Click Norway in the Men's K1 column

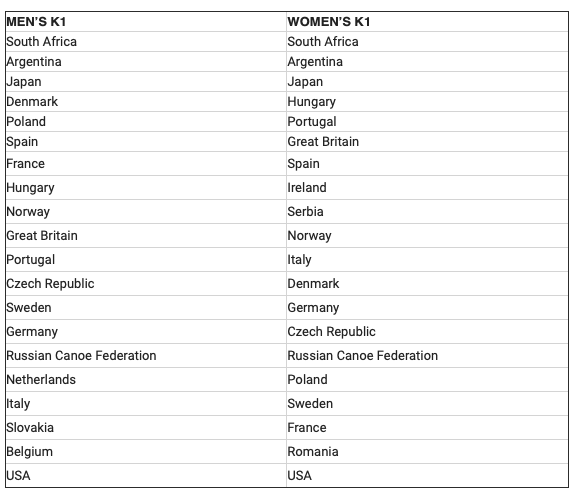[x=28, y=212]
